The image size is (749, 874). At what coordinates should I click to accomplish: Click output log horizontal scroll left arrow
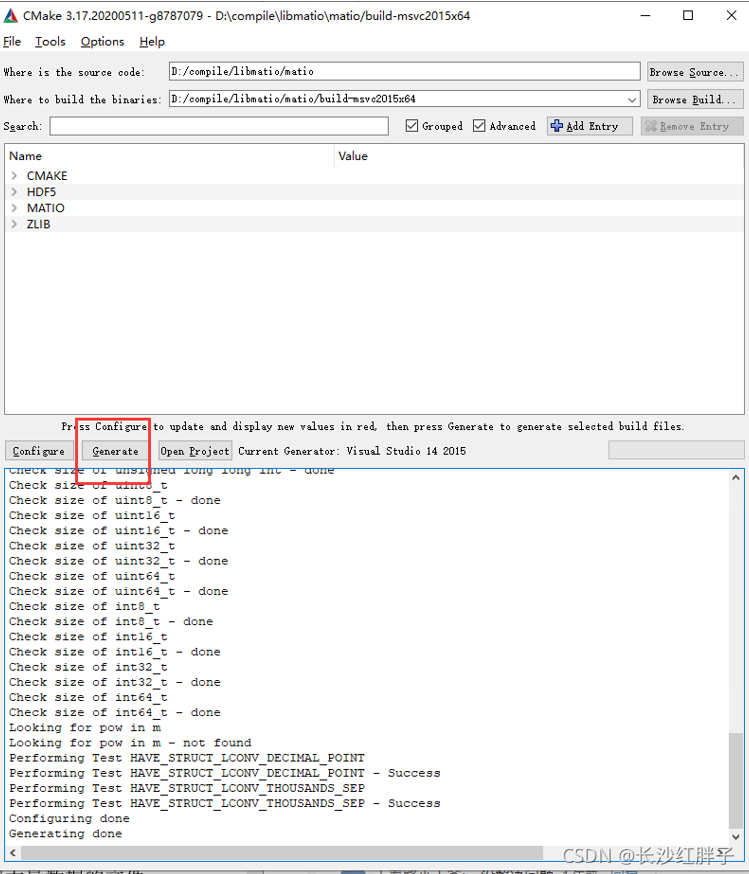coord(12,853)
